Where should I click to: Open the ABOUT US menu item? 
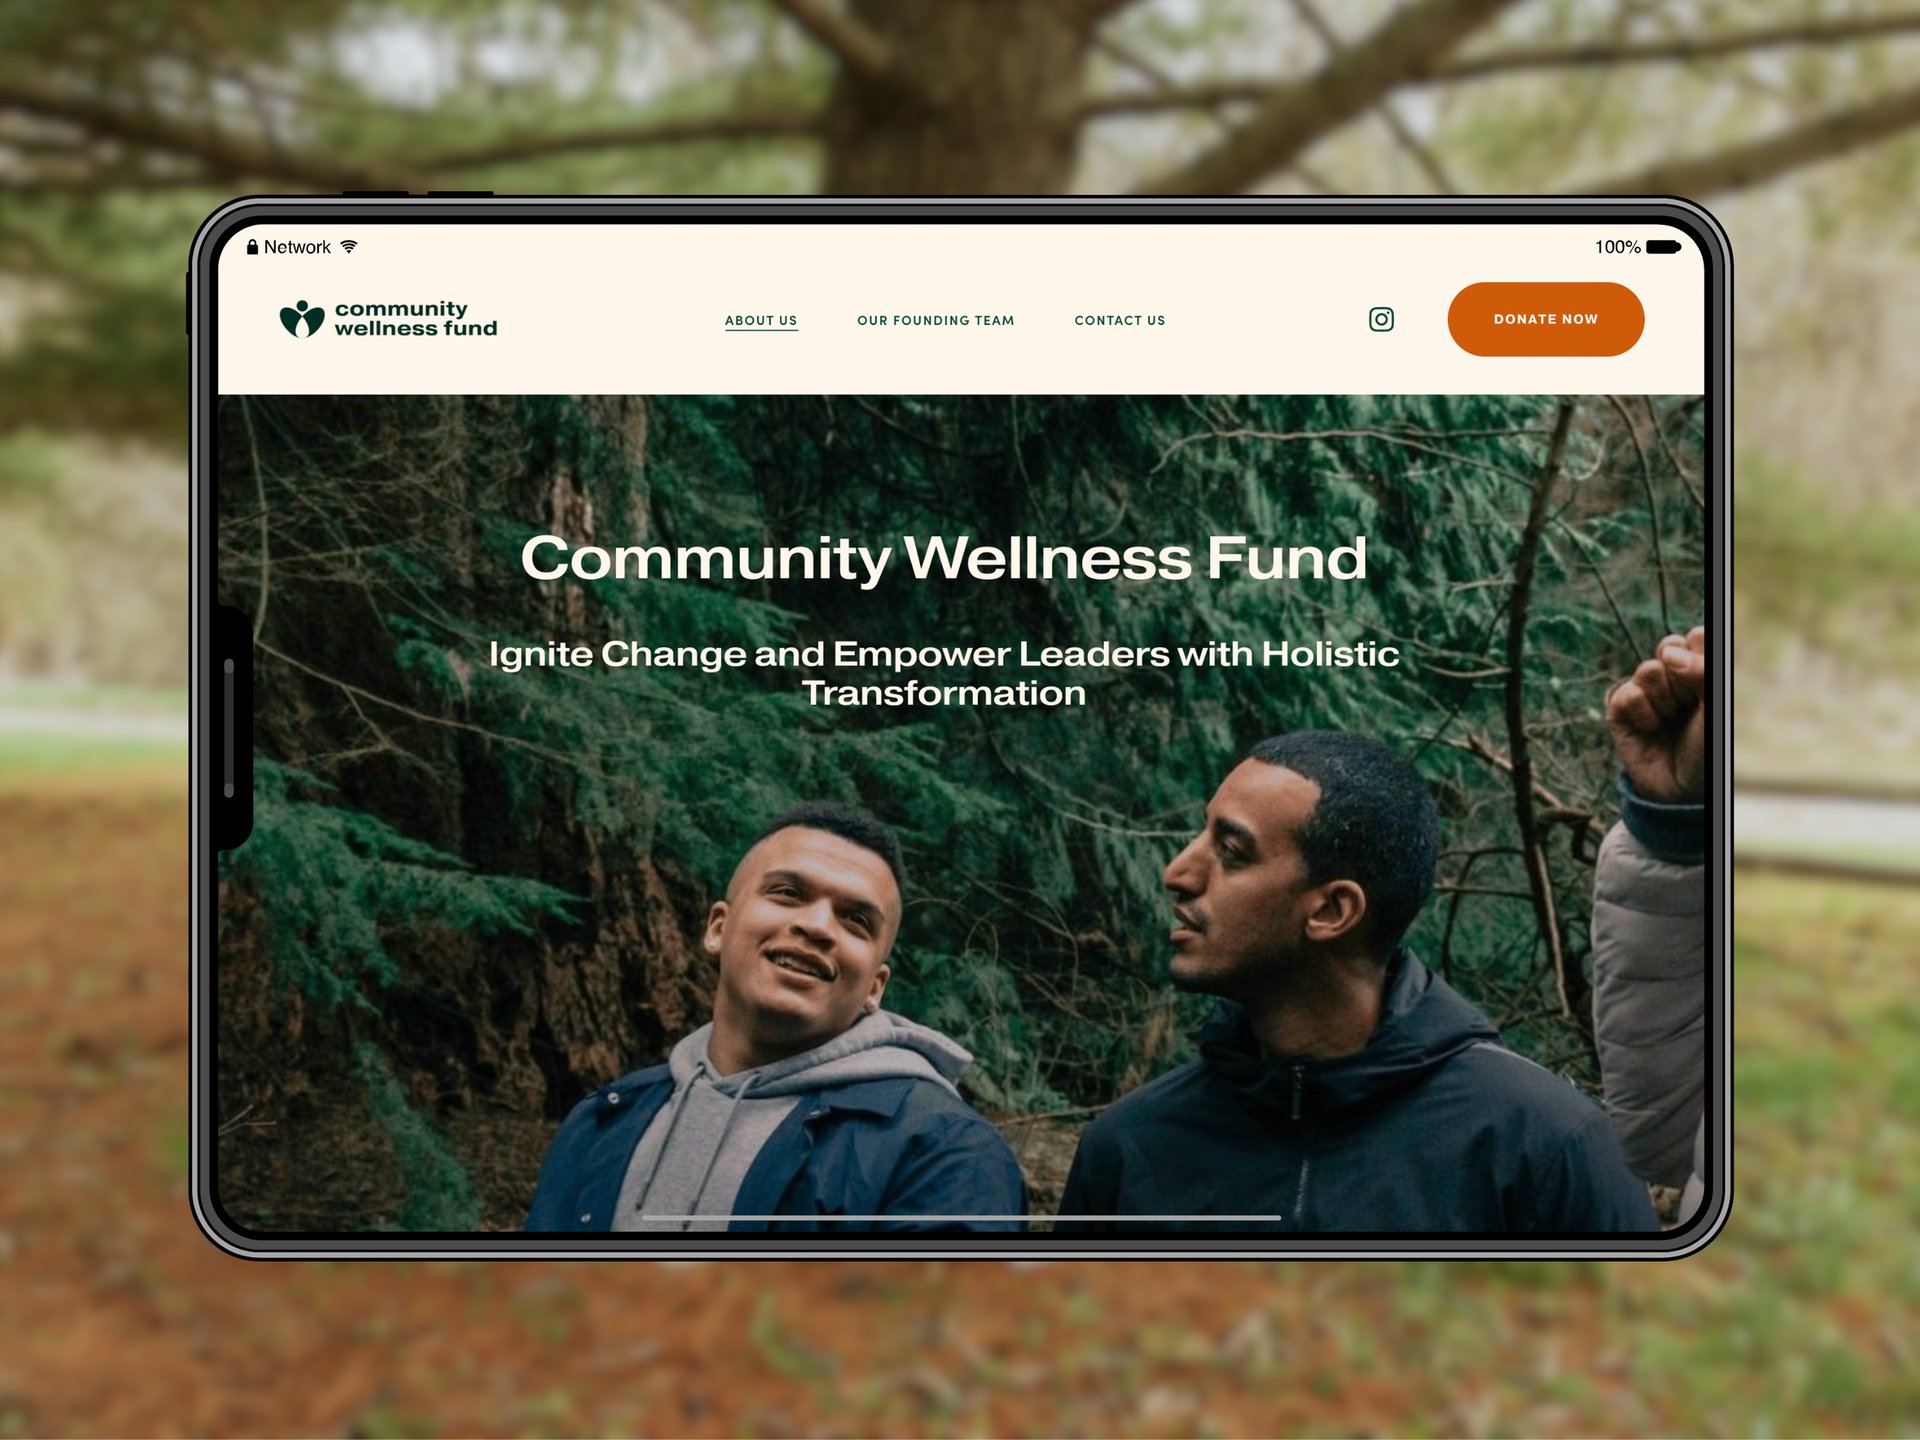[x=761, y=320]
